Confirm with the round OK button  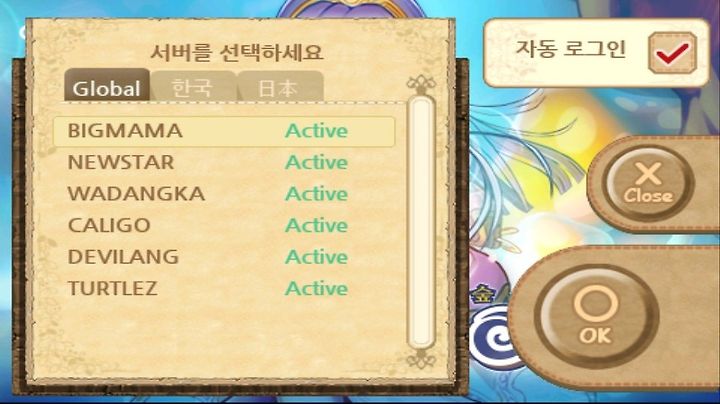tap(596, 315)
